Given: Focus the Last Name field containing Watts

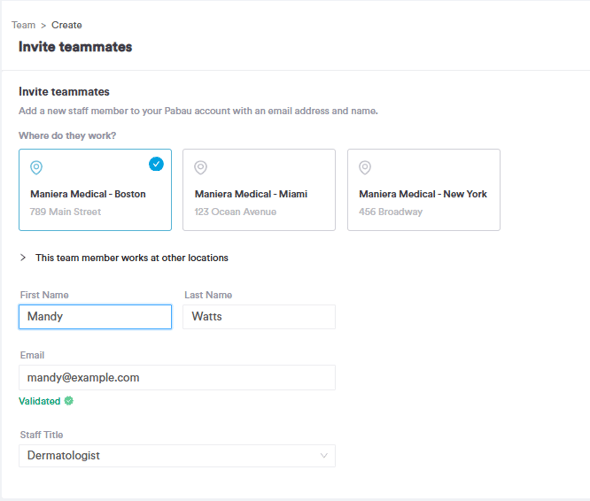Looking at the screenshot, I should click(x=259, y=317).
